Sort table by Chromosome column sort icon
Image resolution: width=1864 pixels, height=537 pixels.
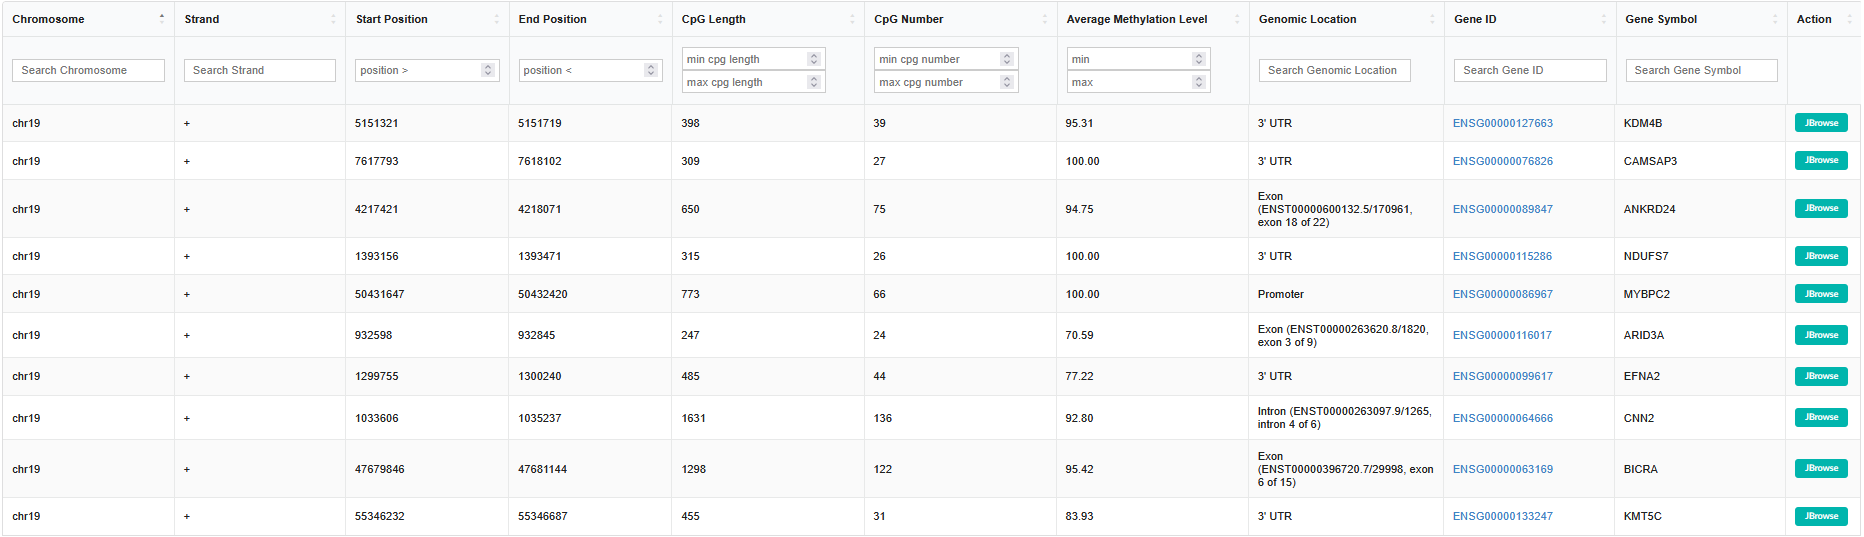tap(162, 19)
